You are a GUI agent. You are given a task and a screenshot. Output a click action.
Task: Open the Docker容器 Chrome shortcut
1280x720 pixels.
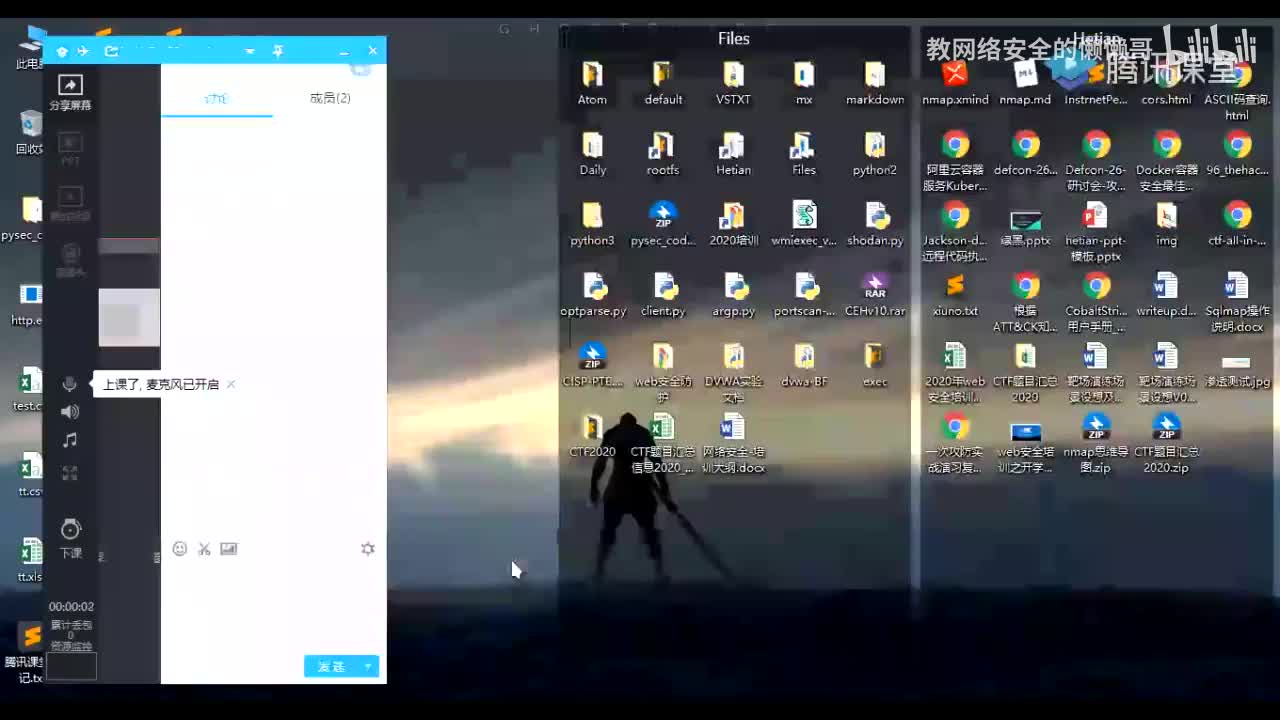1166,162
